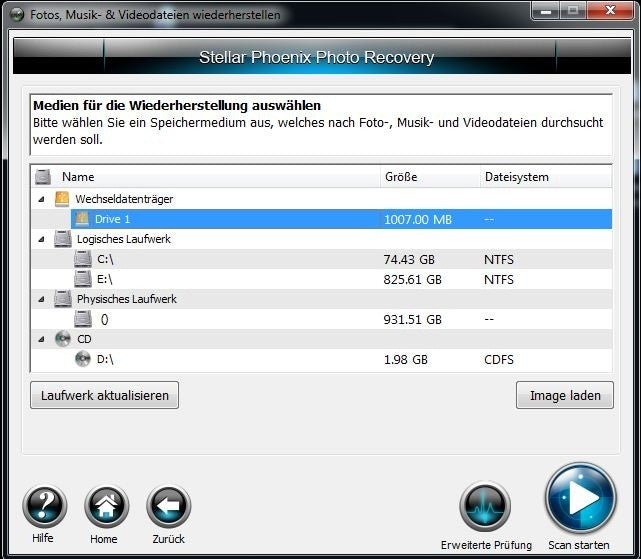The image size is (641, 559).
Task: Click the Wechseldatenträger removable drive icon
Action: click(62, 199)
